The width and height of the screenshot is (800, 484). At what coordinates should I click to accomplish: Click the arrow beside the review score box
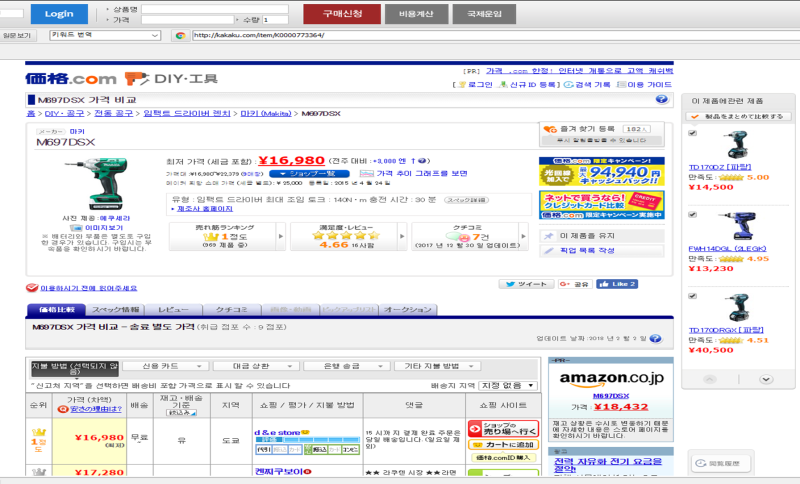[402, 236]
